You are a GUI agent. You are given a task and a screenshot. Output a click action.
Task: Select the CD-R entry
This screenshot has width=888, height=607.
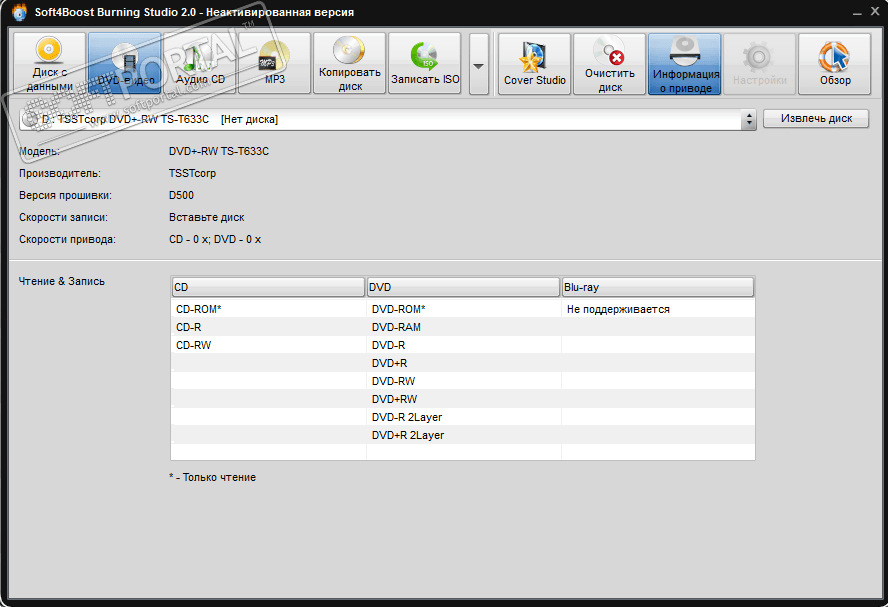pos(189,327)
